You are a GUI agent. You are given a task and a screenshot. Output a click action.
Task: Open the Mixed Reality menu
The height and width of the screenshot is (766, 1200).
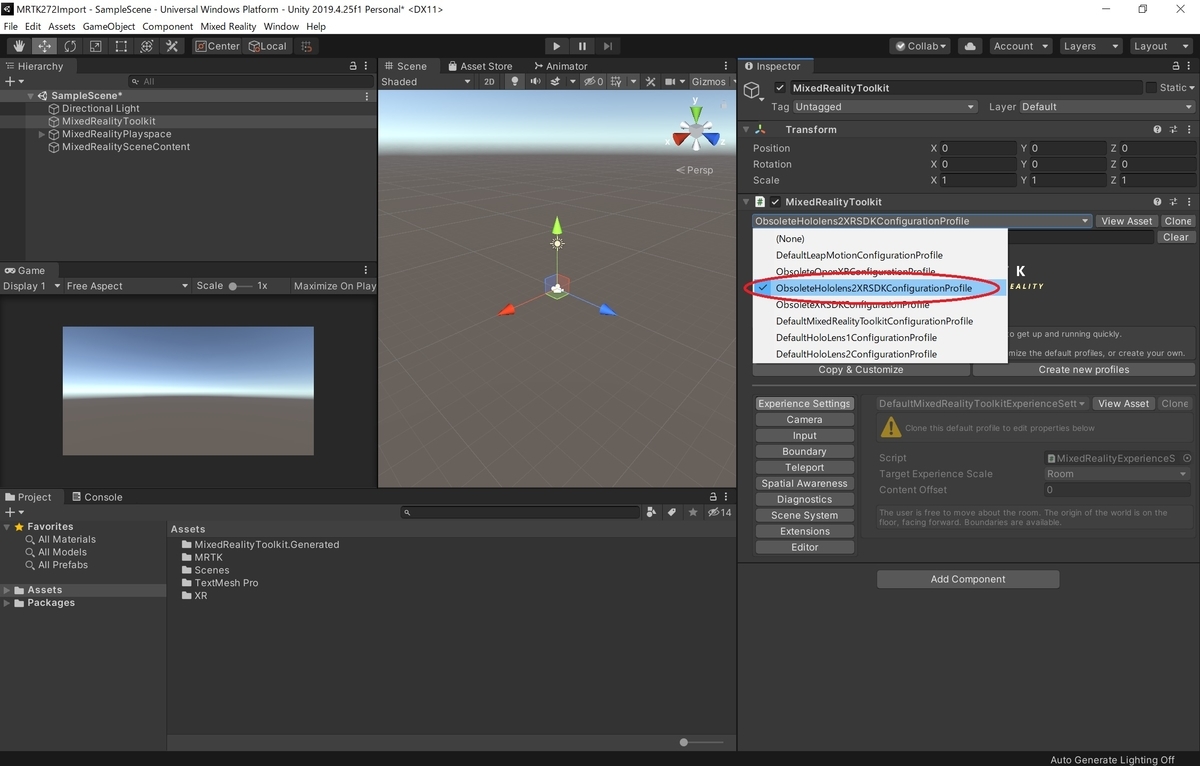228,26
